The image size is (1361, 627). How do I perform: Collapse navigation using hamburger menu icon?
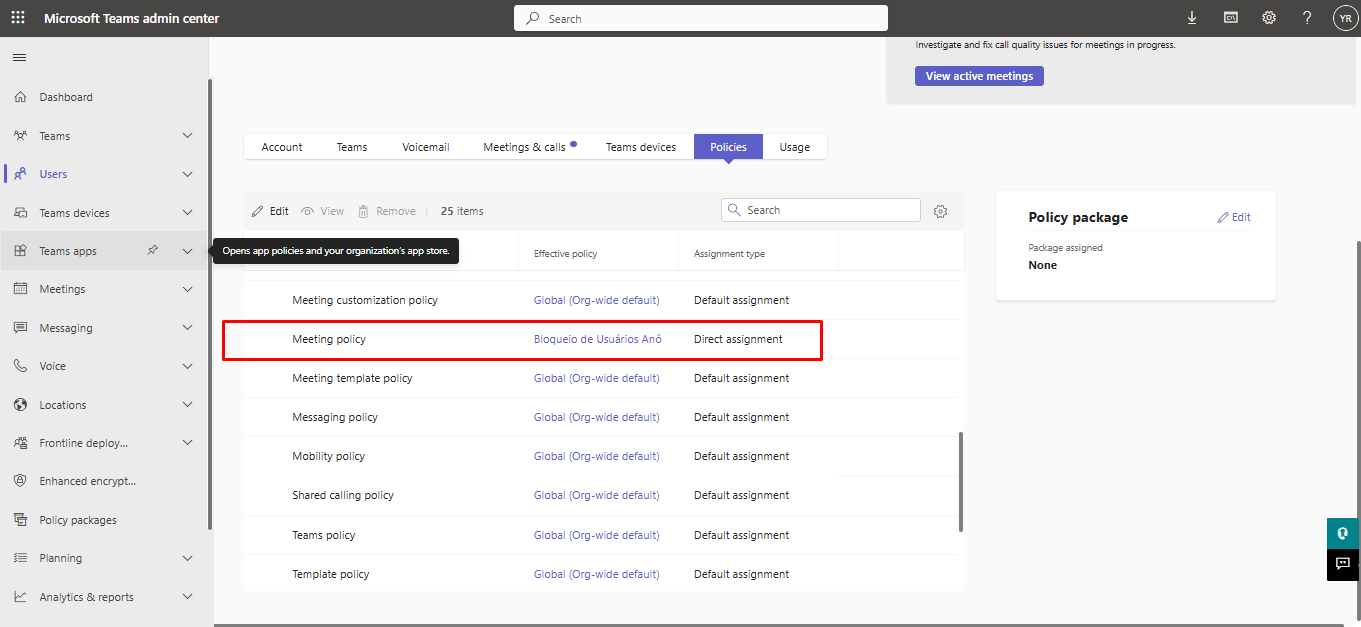click(x=19, y=57)
